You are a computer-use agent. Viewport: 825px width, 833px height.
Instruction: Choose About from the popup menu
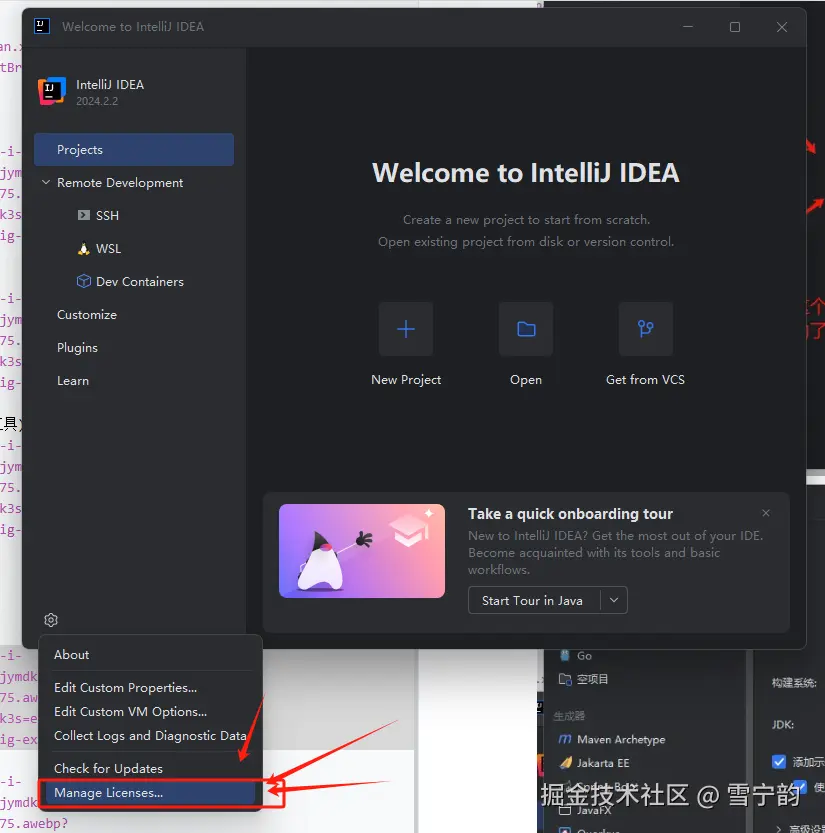point(72,654)
